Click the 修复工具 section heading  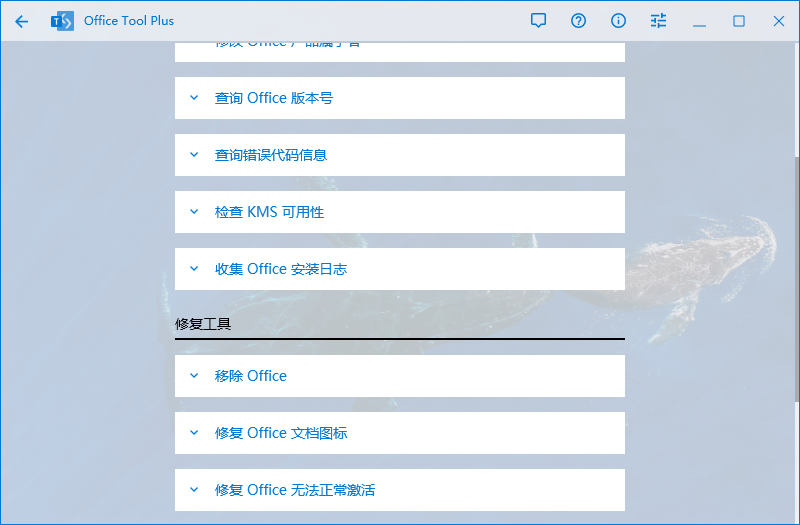coord(203,324)
